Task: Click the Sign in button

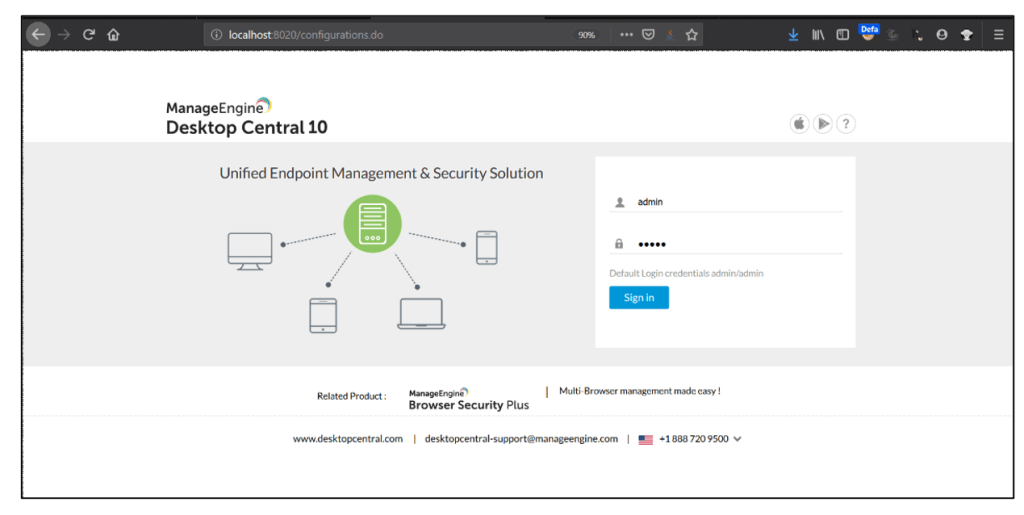Action: point(639,298)
